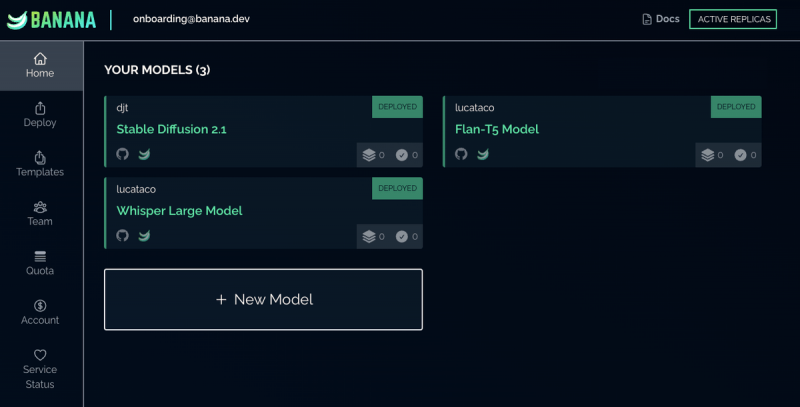800x407 pixels.
Task: Open the Docs link
Action: [x=660, y=19]
